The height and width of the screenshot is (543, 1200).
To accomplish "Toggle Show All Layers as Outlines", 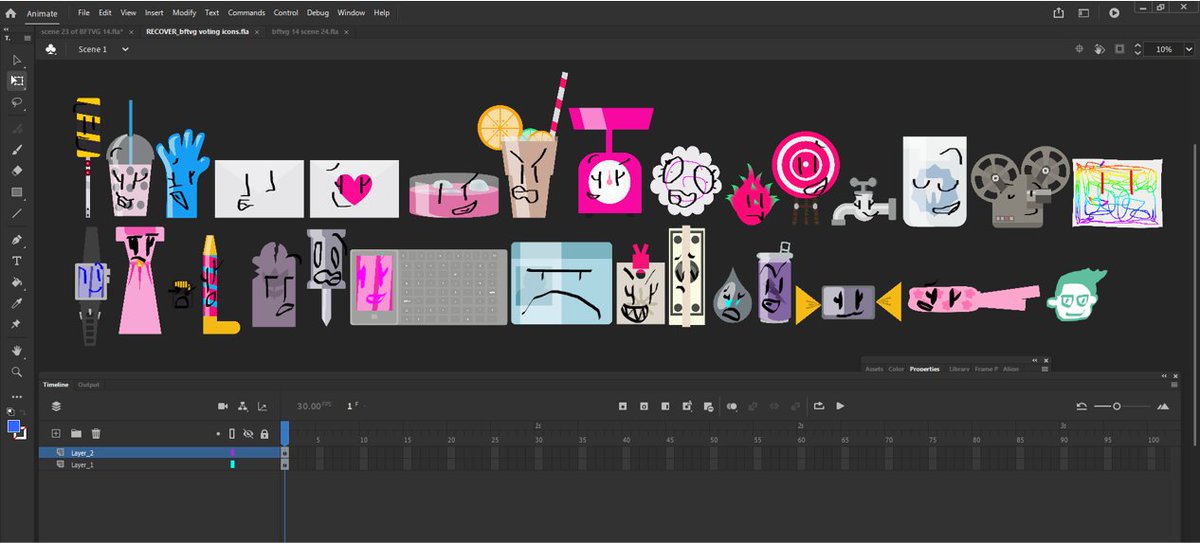I will (x=232, y=434).
